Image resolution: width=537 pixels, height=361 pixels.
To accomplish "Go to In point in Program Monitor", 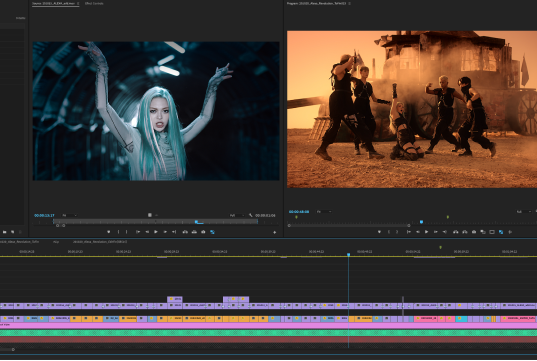I will point(409,232).
